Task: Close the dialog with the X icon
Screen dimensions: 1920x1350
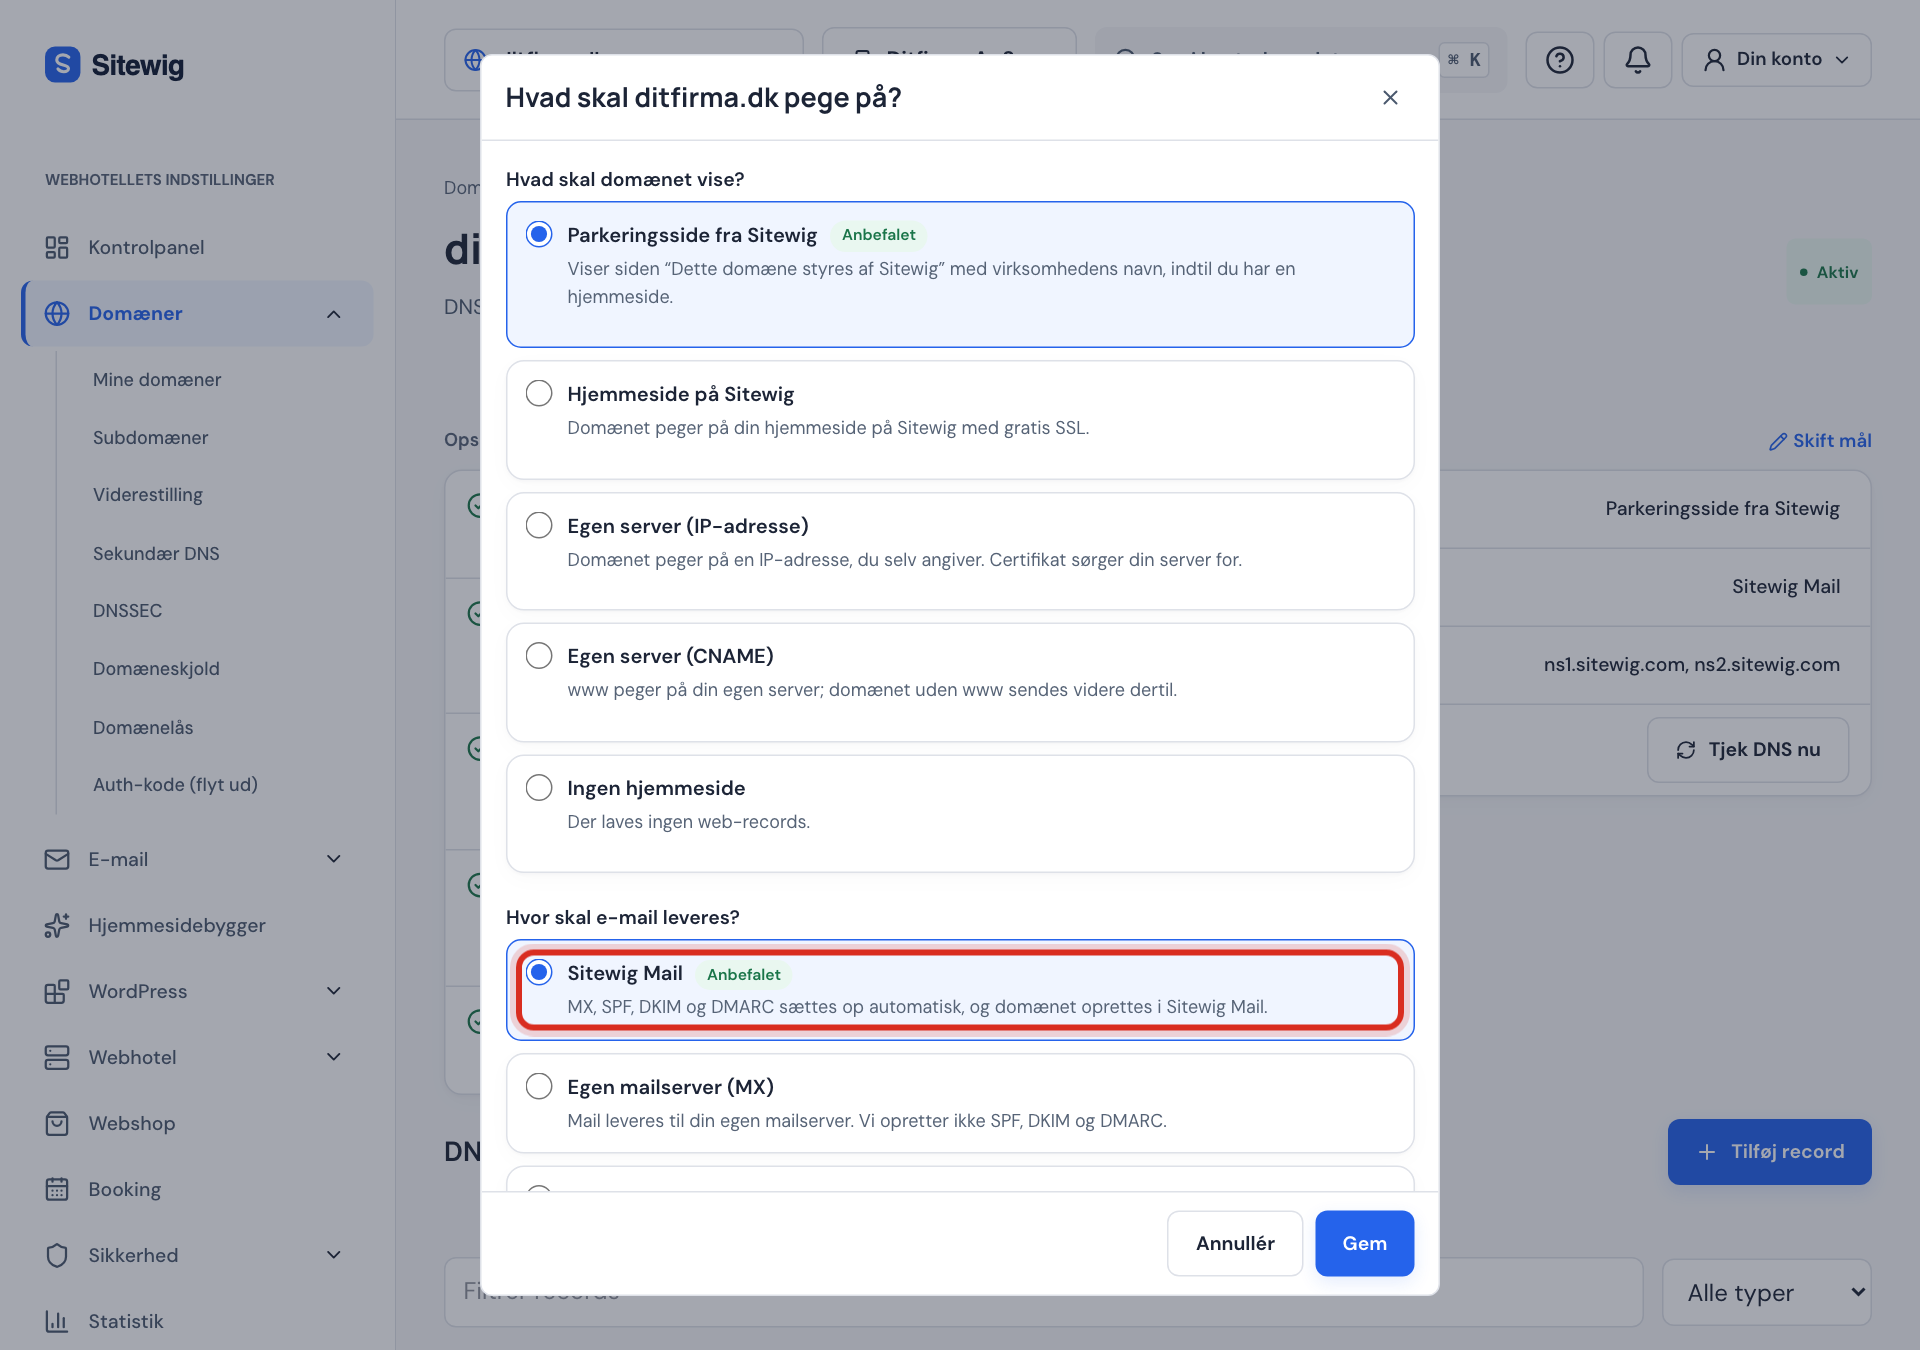Action: [x=1390, y=97]
